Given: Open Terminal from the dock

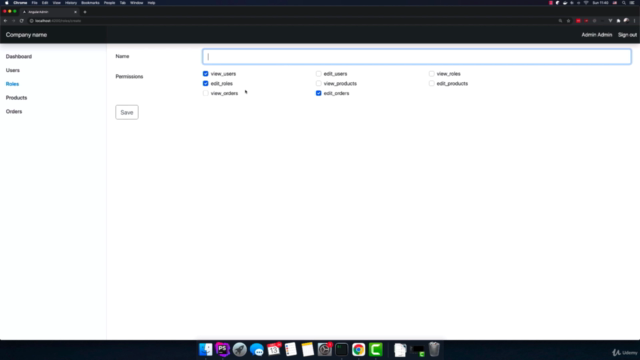Looking at the screenshot, I should click(x=342, y=350).
